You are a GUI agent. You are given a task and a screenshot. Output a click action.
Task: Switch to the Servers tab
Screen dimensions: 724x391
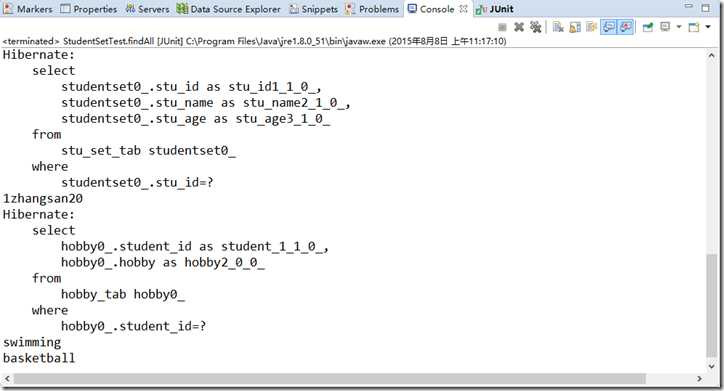pyautogui.click(x=148, y=9)
